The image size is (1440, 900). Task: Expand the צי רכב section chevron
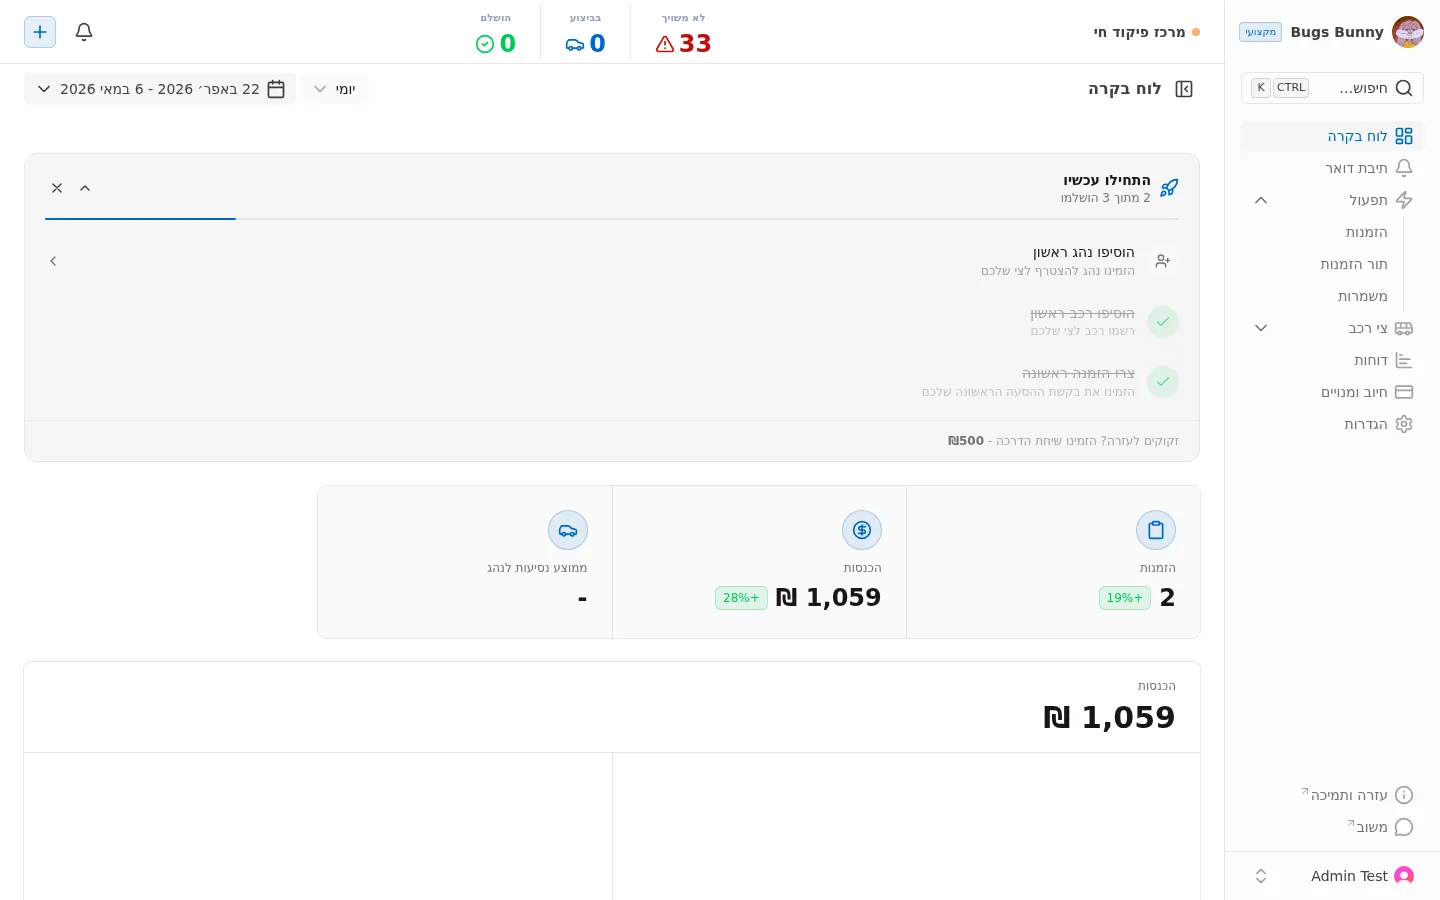pos(1261,328)
